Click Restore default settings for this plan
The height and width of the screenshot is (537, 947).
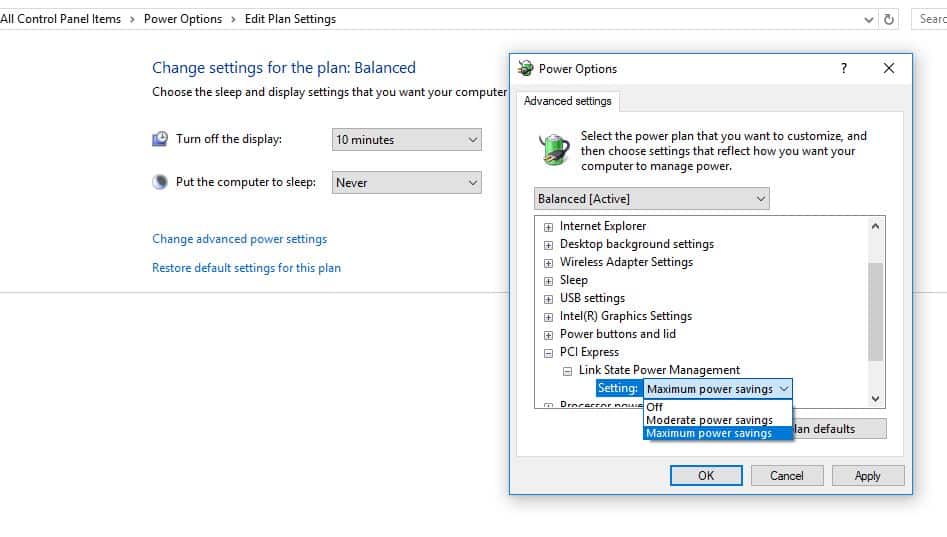[x=246, y=268]
